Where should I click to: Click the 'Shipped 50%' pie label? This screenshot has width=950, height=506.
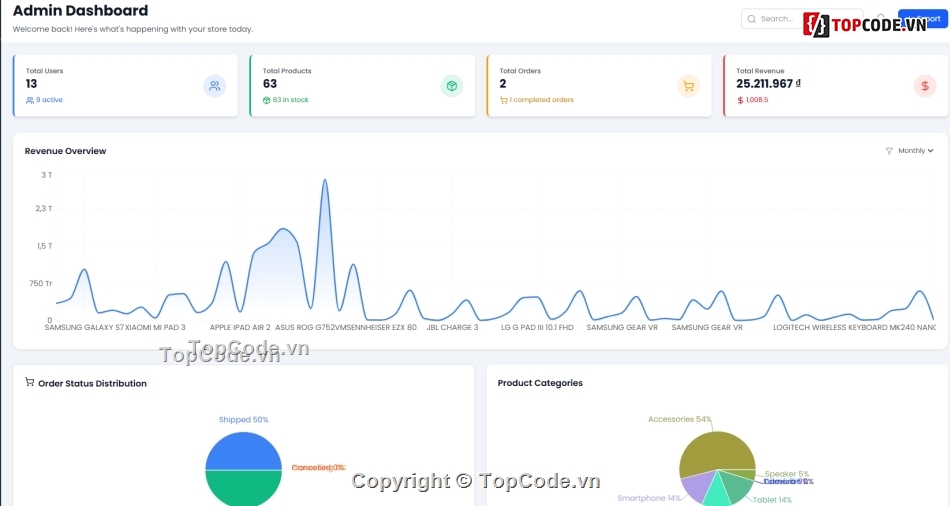244,420
